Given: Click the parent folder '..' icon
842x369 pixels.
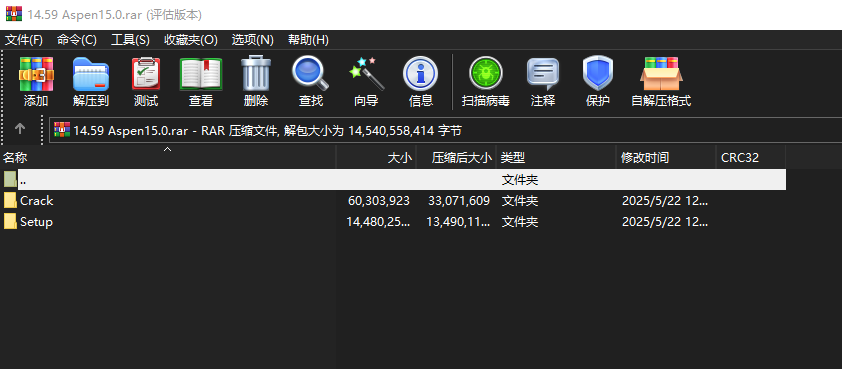Looking at the screenshot, I should tap(10, 179).
